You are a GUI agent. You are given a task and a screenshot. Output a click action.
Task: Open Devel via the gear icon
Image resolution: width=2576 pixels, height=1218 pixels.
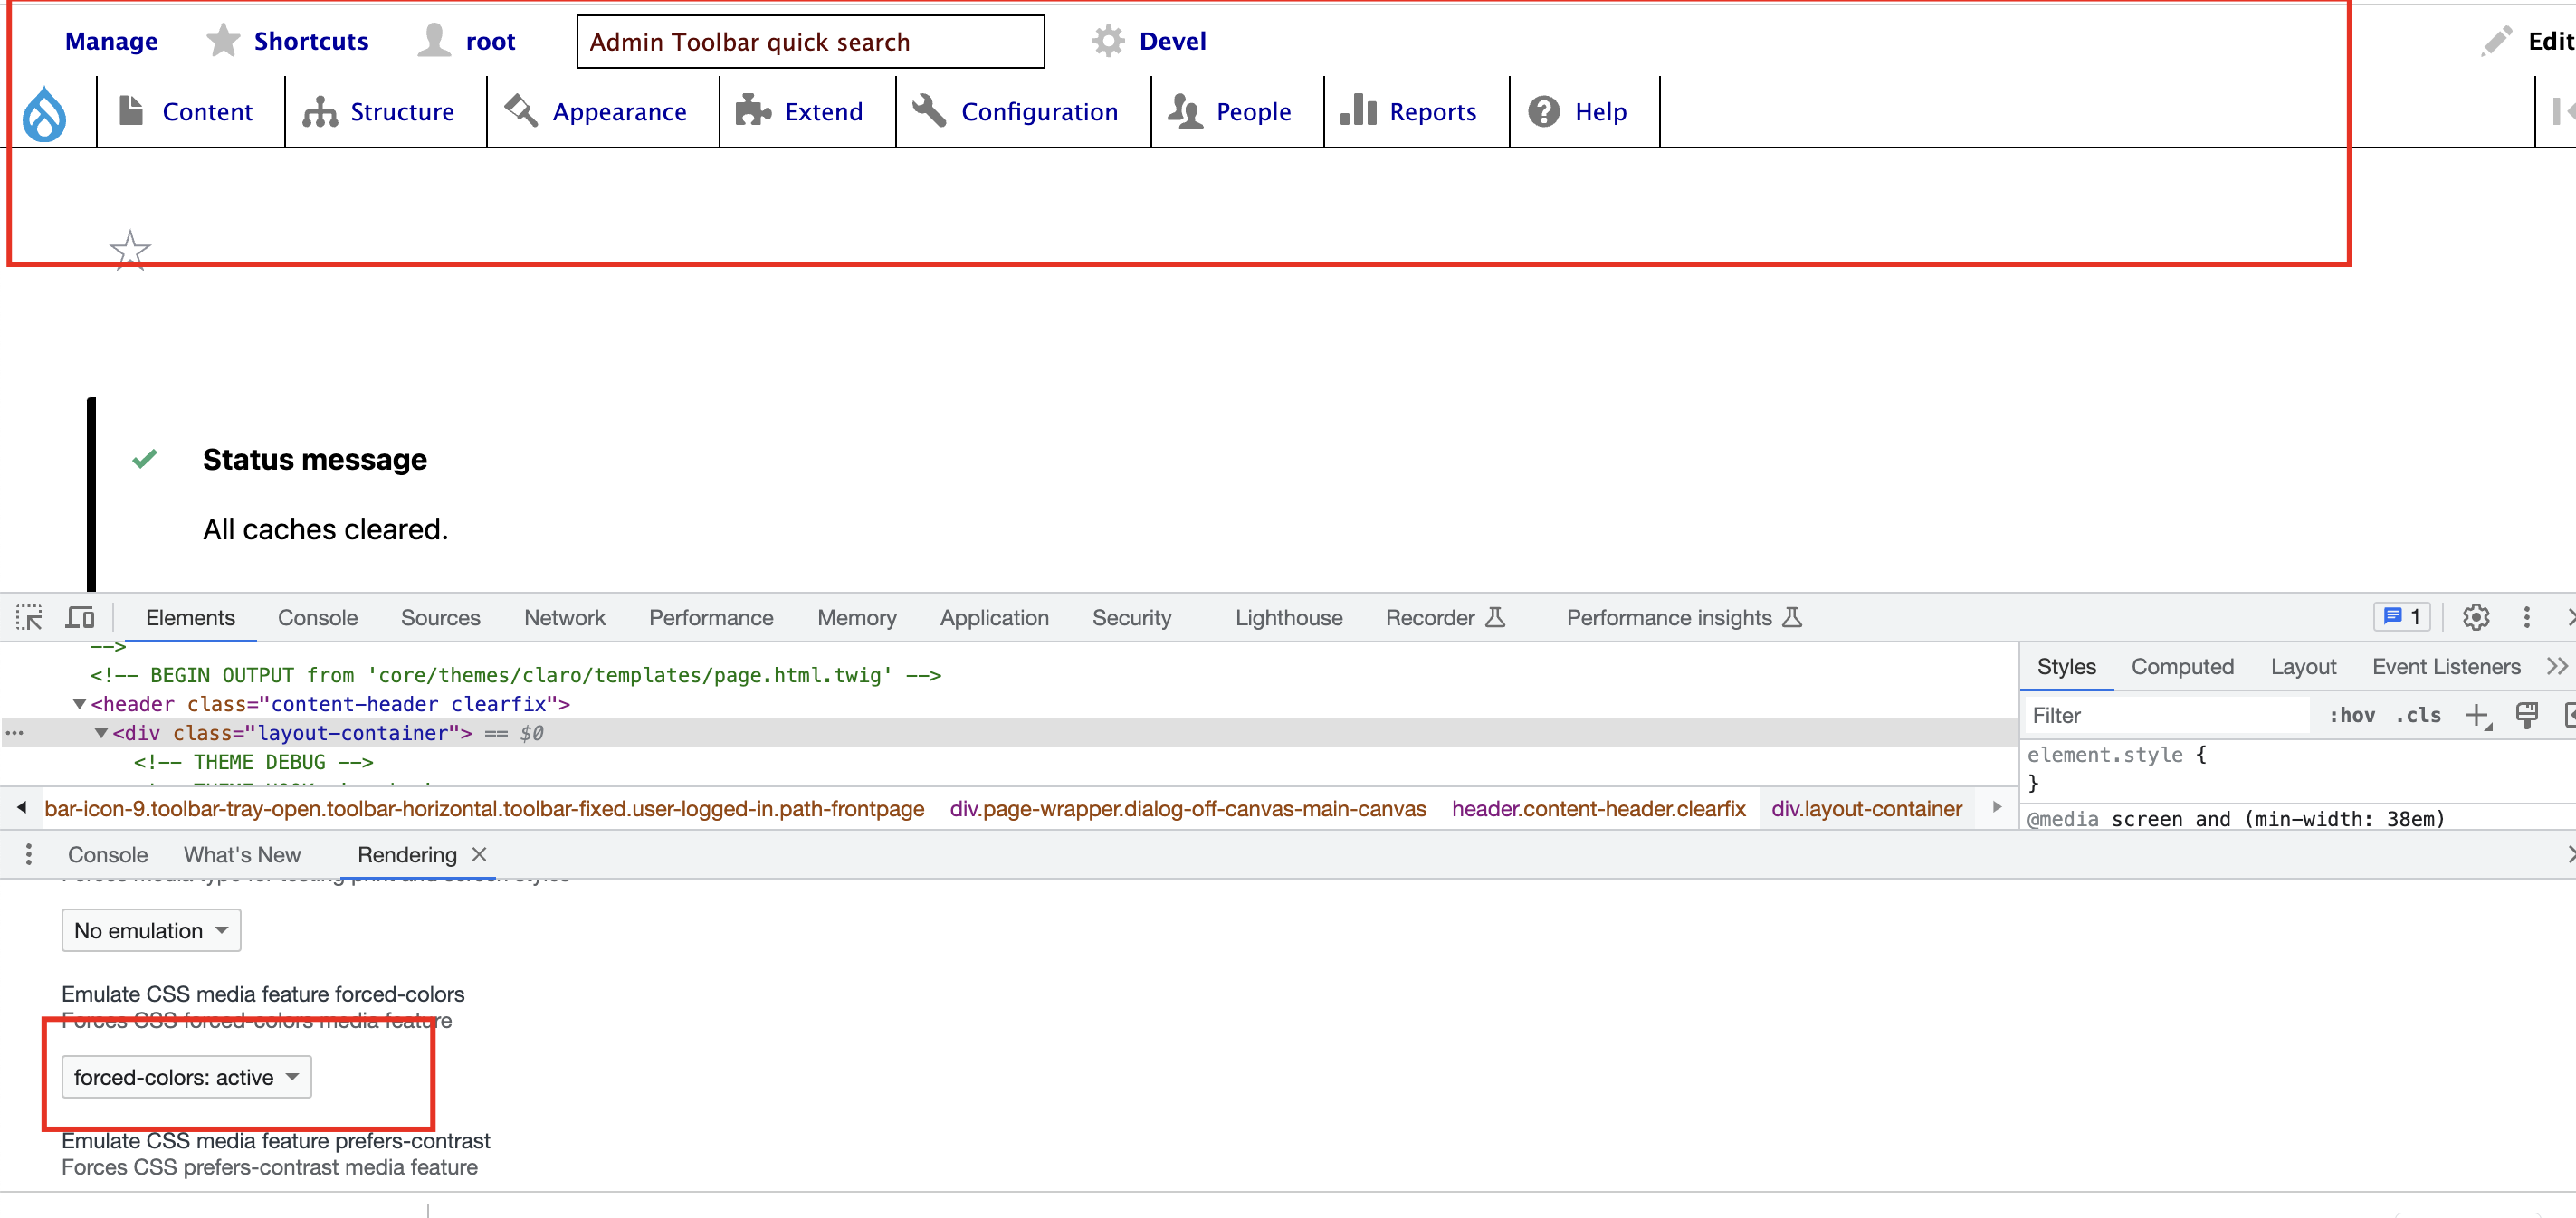tap(1108, 40)
